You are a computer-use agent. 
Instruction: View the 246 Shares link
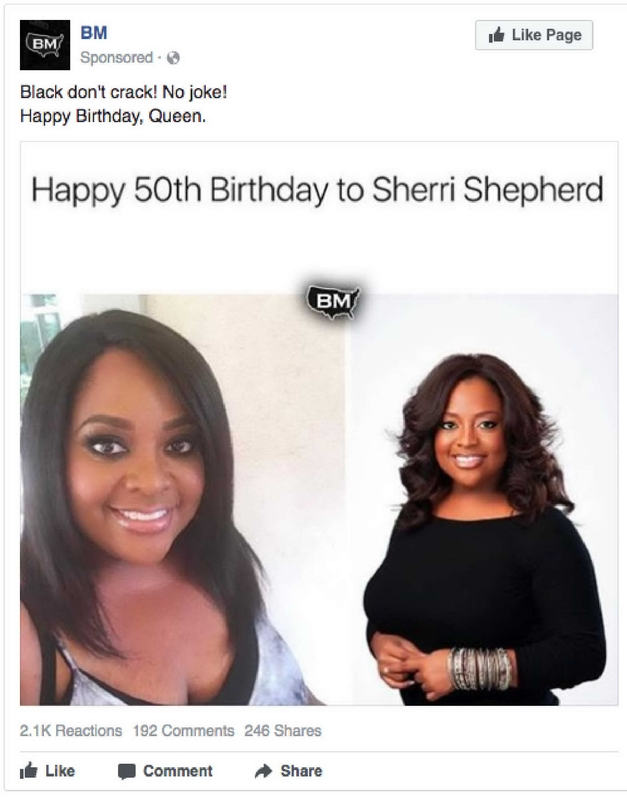pyautogui.click(x=283, y=731)
